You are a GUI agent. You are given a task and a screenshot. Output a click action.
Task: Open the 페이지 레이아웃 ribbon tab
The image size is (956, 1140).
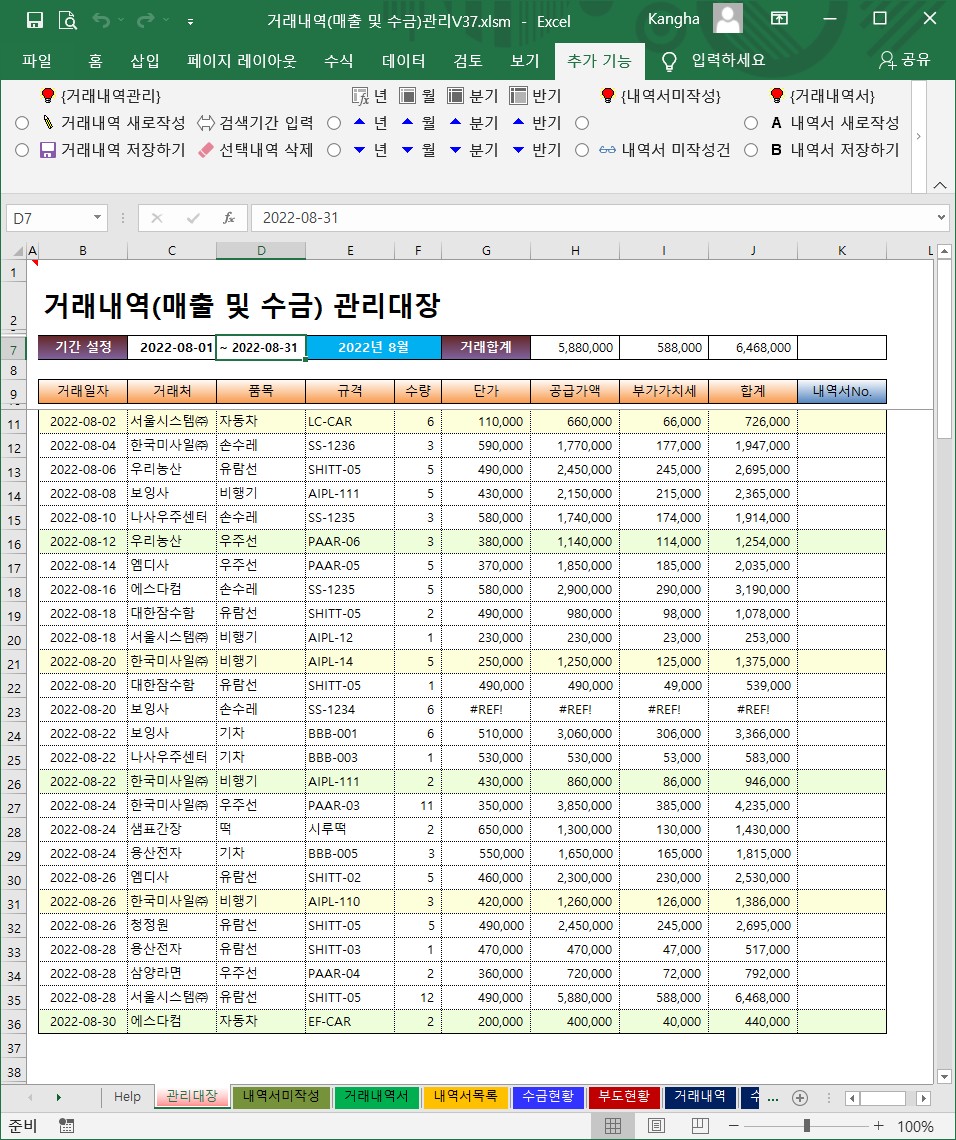[x=241, y=61]
